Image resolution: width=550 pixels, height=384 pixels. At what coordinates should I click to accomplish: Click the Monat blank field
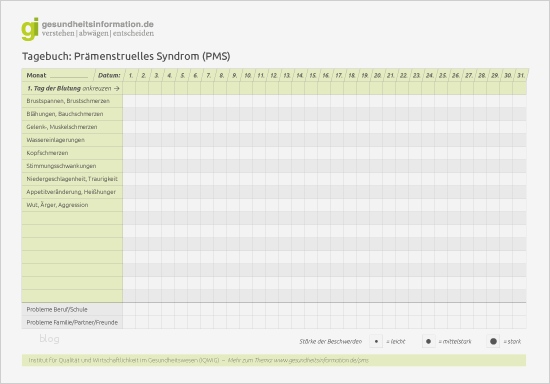click(x=69, y=76)
